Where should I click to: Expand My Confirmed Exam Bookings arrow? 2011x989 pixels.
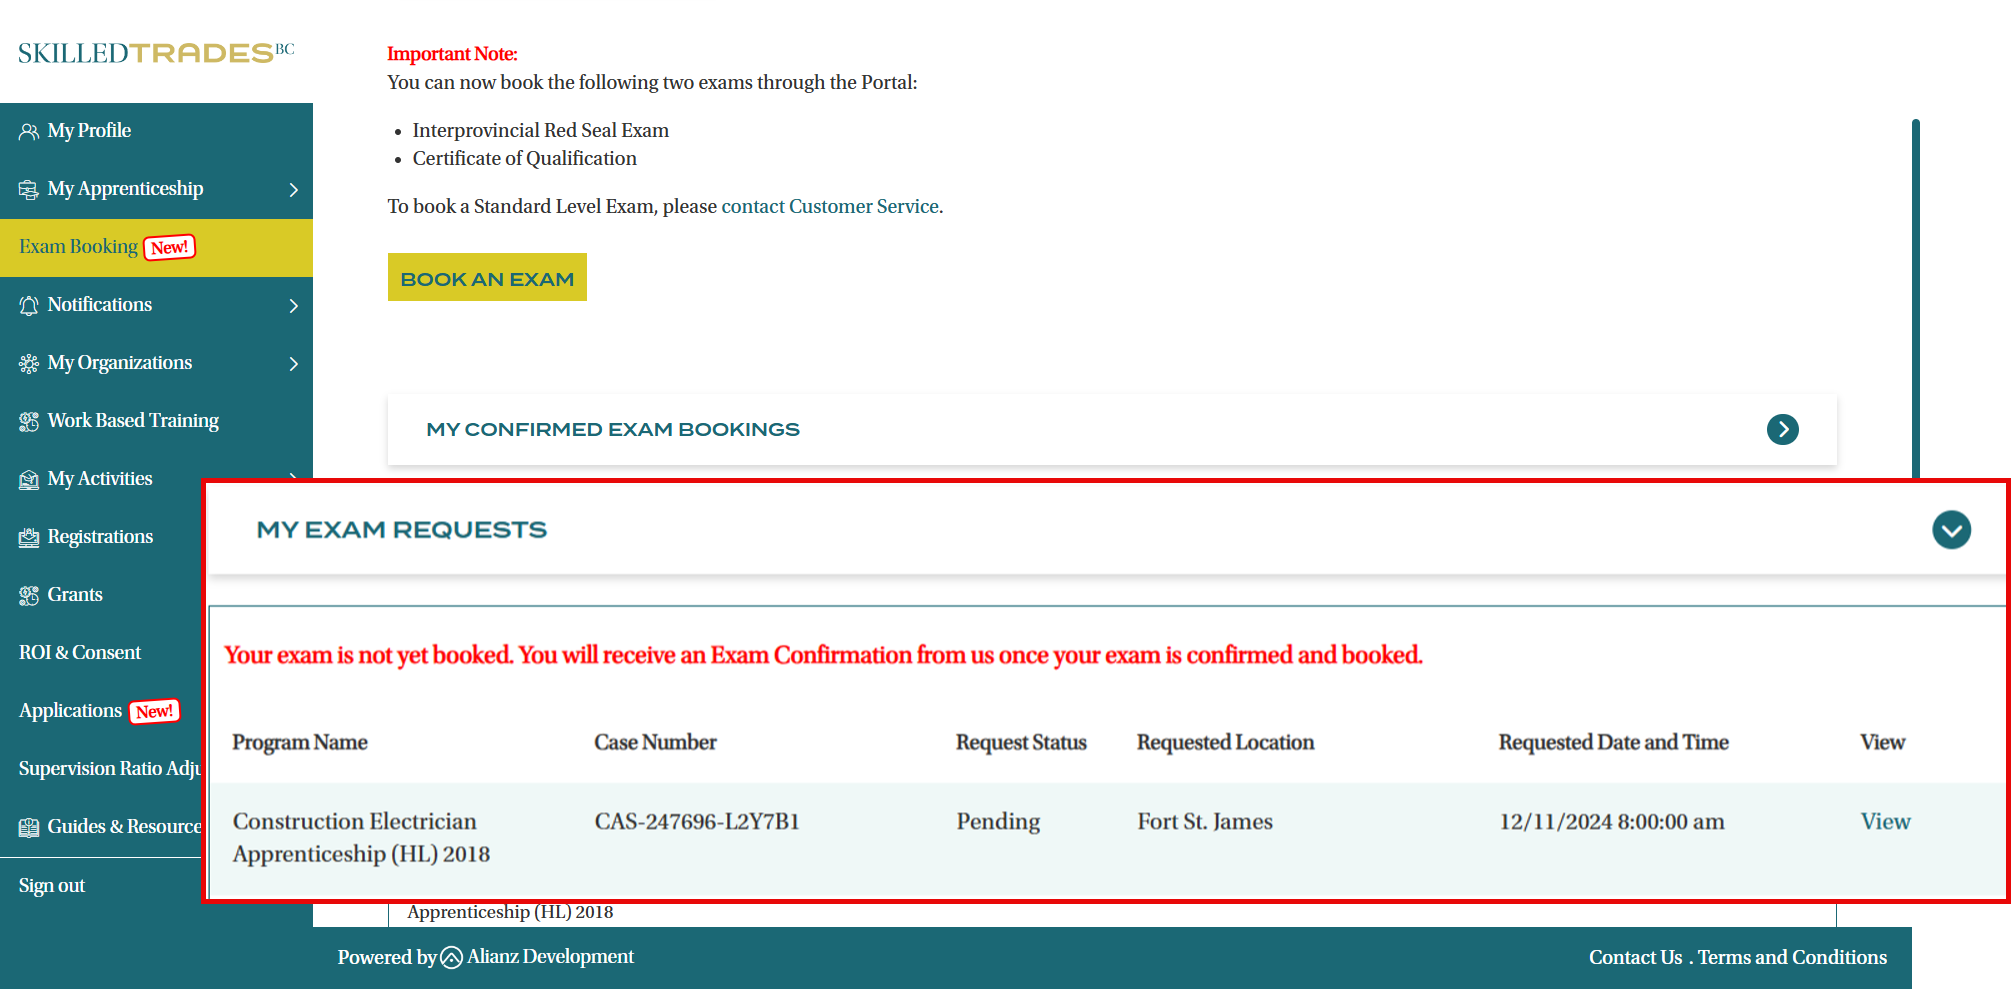coord(1782,429)
